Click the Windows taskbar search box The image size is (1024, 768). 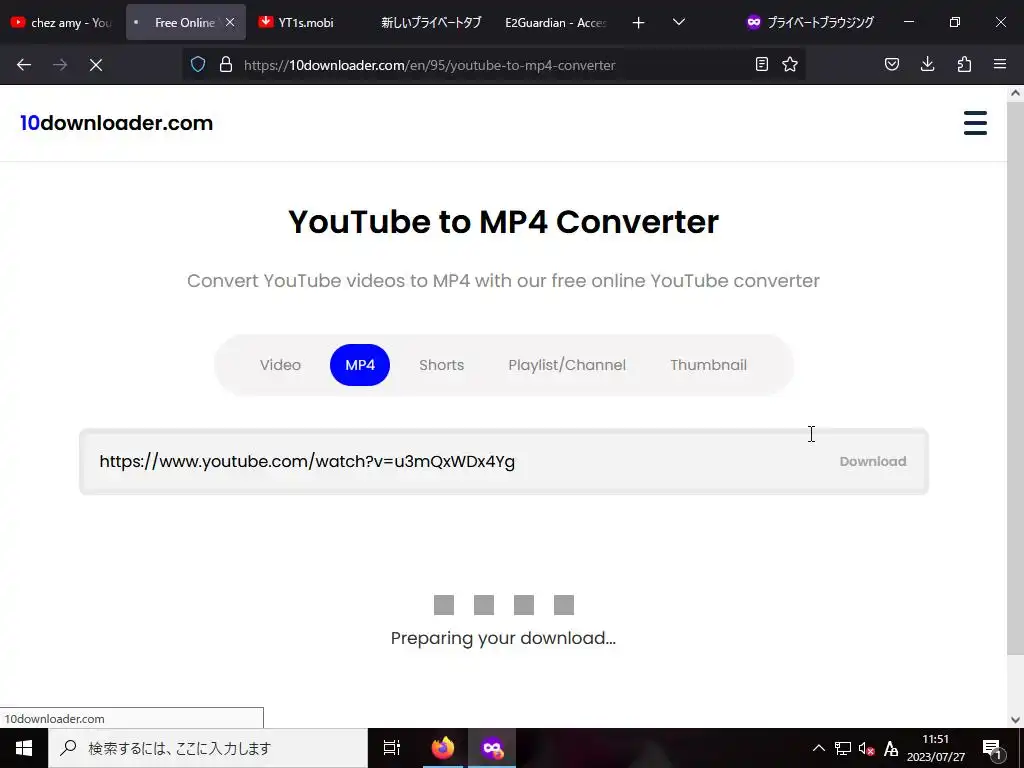click(208, 748)
